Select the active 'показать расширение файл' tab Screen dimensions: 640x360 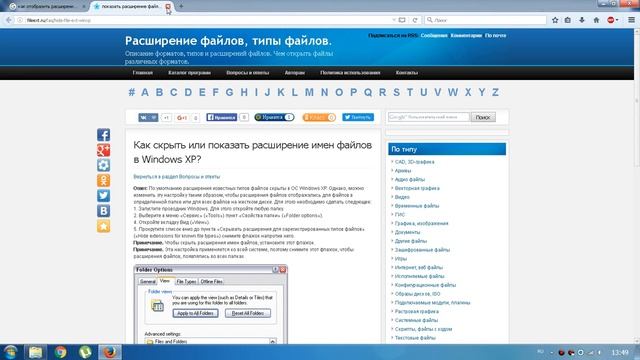click(x=131, y=7)
